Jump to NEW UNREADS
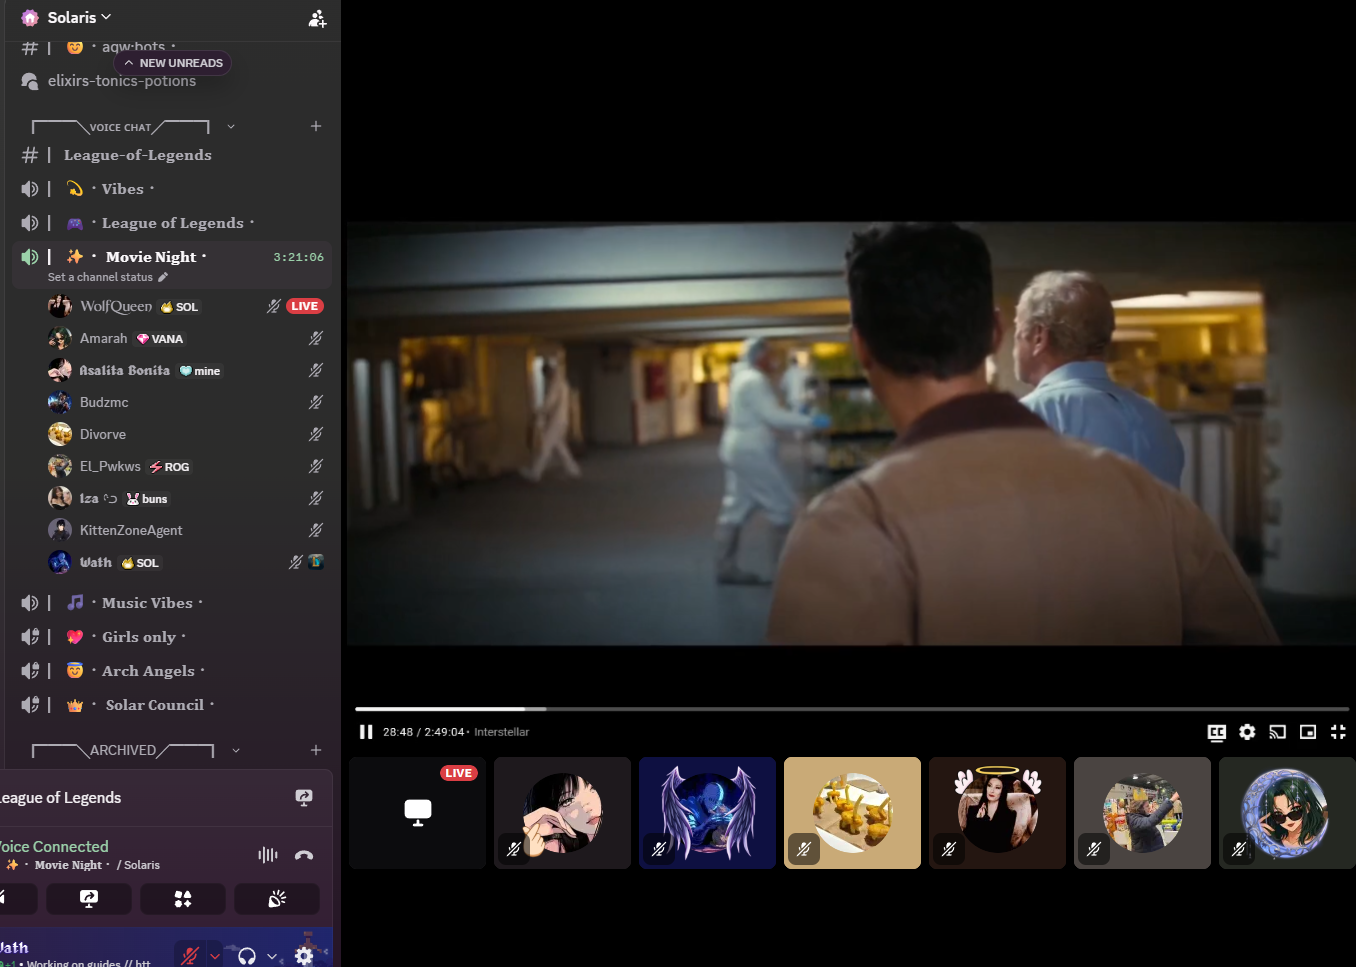Viewport: 1356px width, 967px height. [x=173, y=63]
